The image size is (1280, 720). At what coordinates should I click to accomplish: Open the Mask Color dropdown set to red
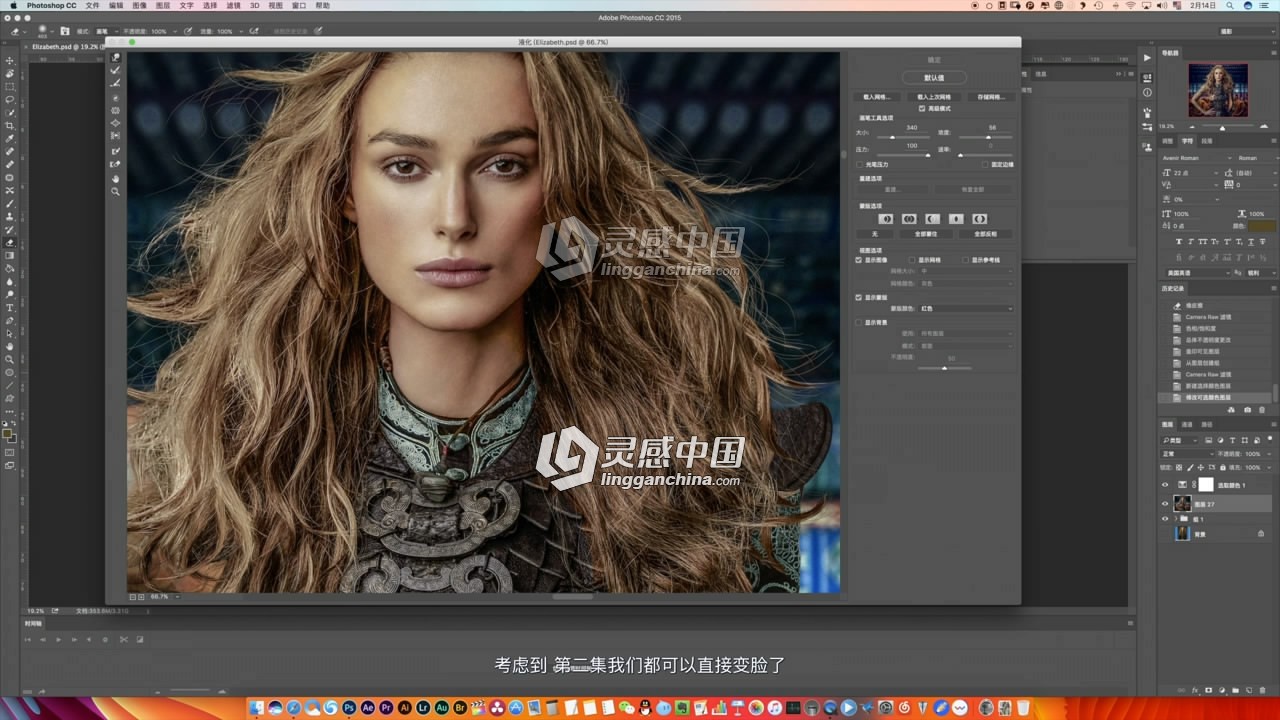[966, 308]
